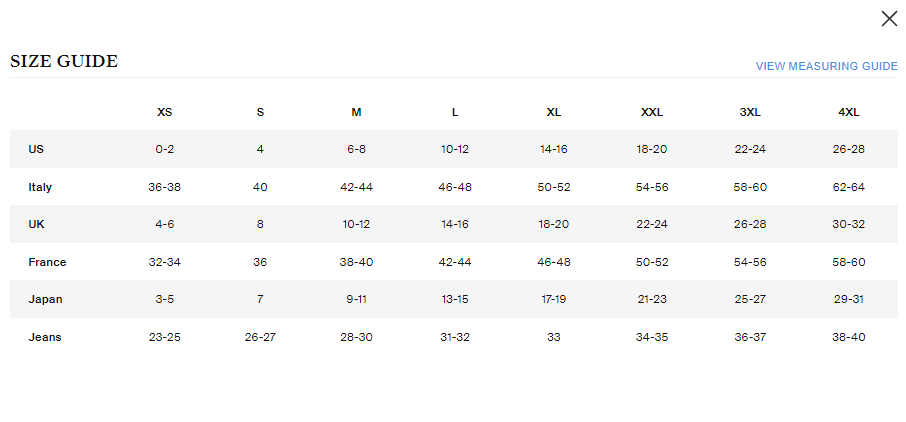Select Jeans size 33 cell
The image size is (906, 422).
[x=553, y=337]
